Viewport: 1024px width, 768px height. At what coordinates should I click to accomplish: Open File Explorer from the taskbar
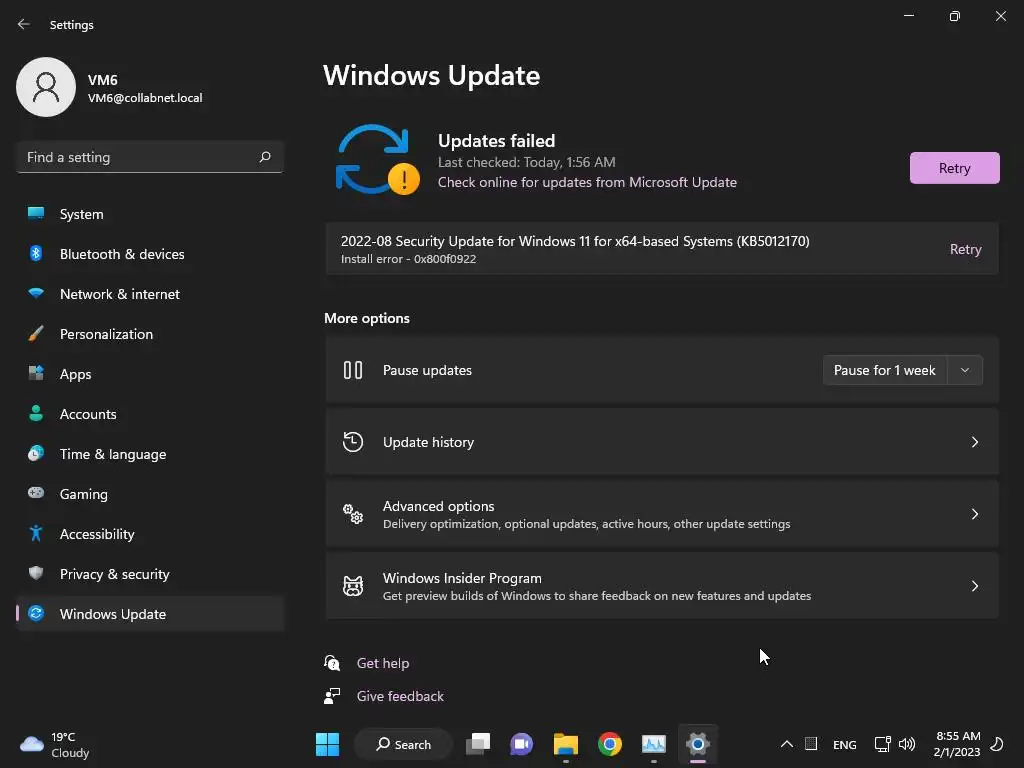point(566,744)
